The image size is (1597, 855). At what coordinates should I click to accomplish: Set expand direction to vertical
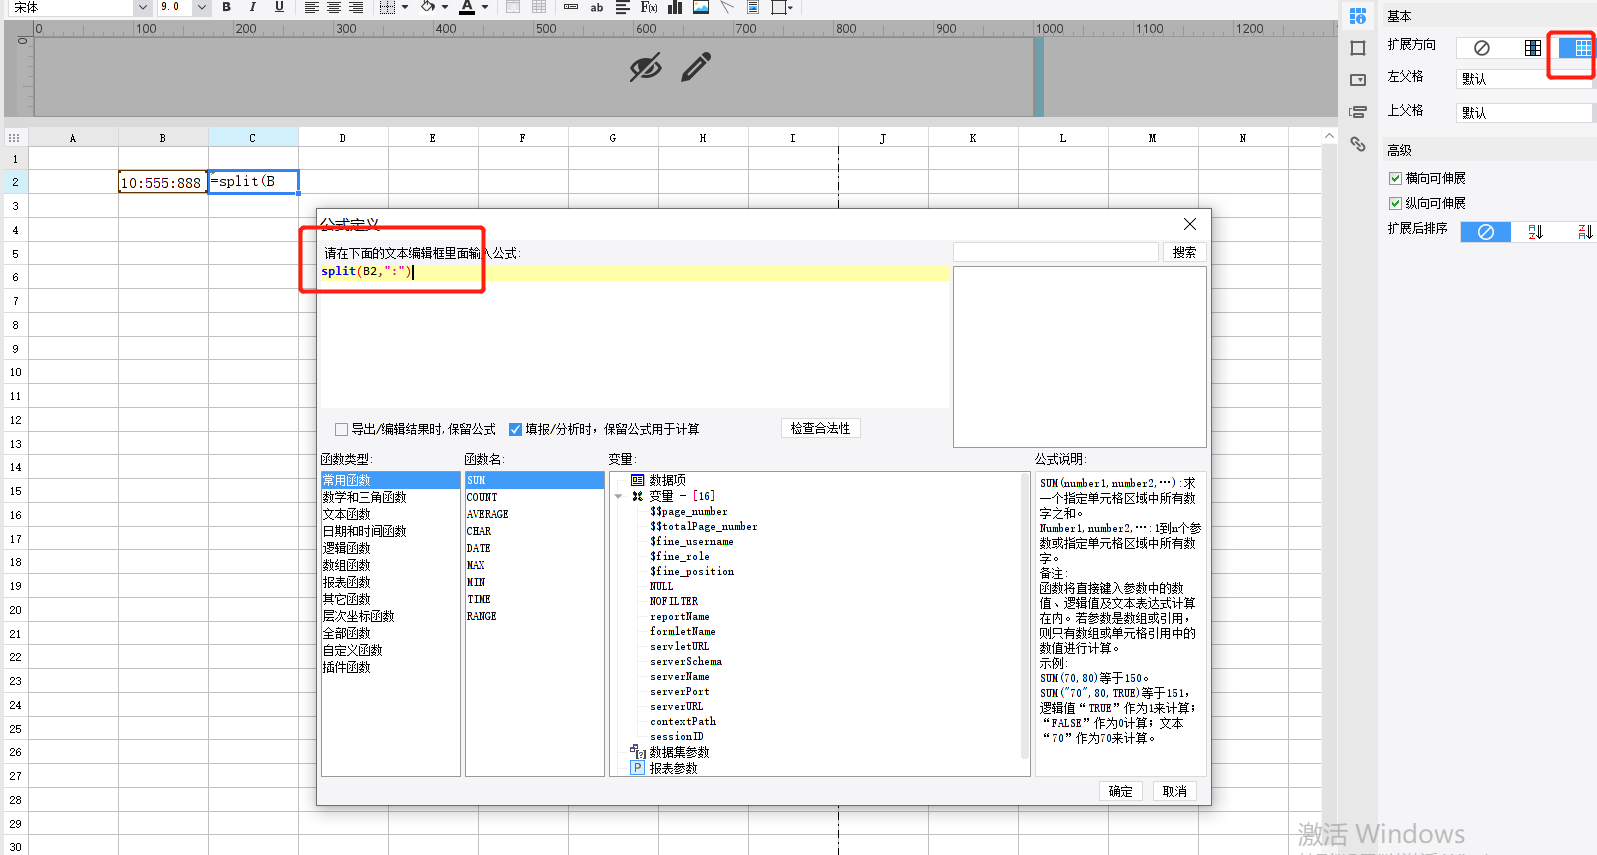1532,47
